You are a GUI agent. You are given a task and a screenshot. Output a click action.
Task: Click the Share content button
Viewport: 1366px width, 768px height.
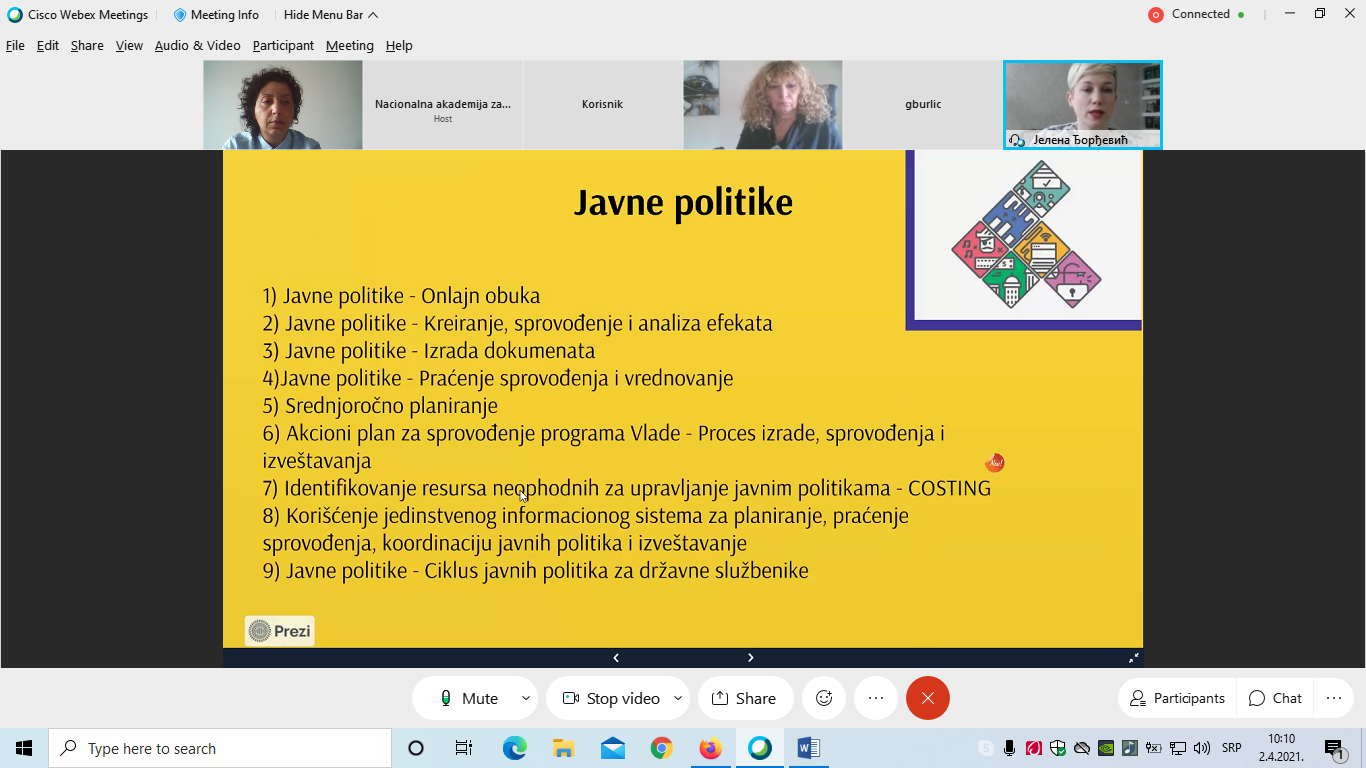(743, 698)
